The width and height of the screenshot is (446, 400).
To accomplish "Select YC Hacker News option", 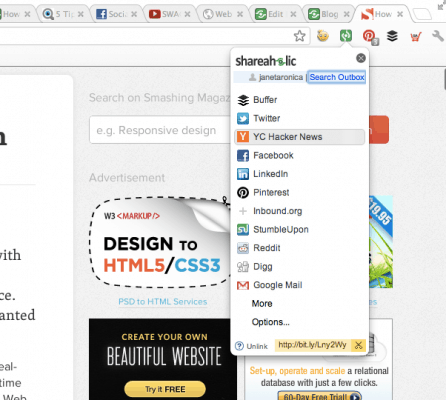I will (300, 137).
